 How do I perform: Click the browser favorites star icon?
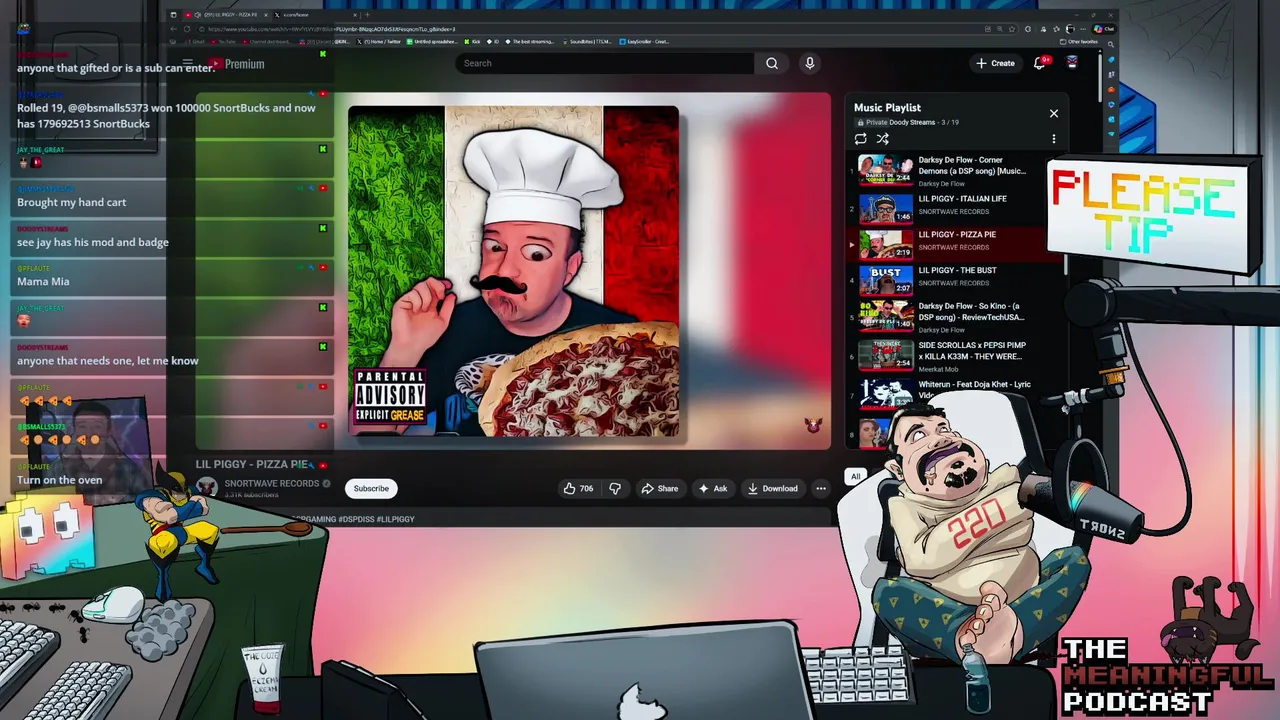click(1013, 29)
